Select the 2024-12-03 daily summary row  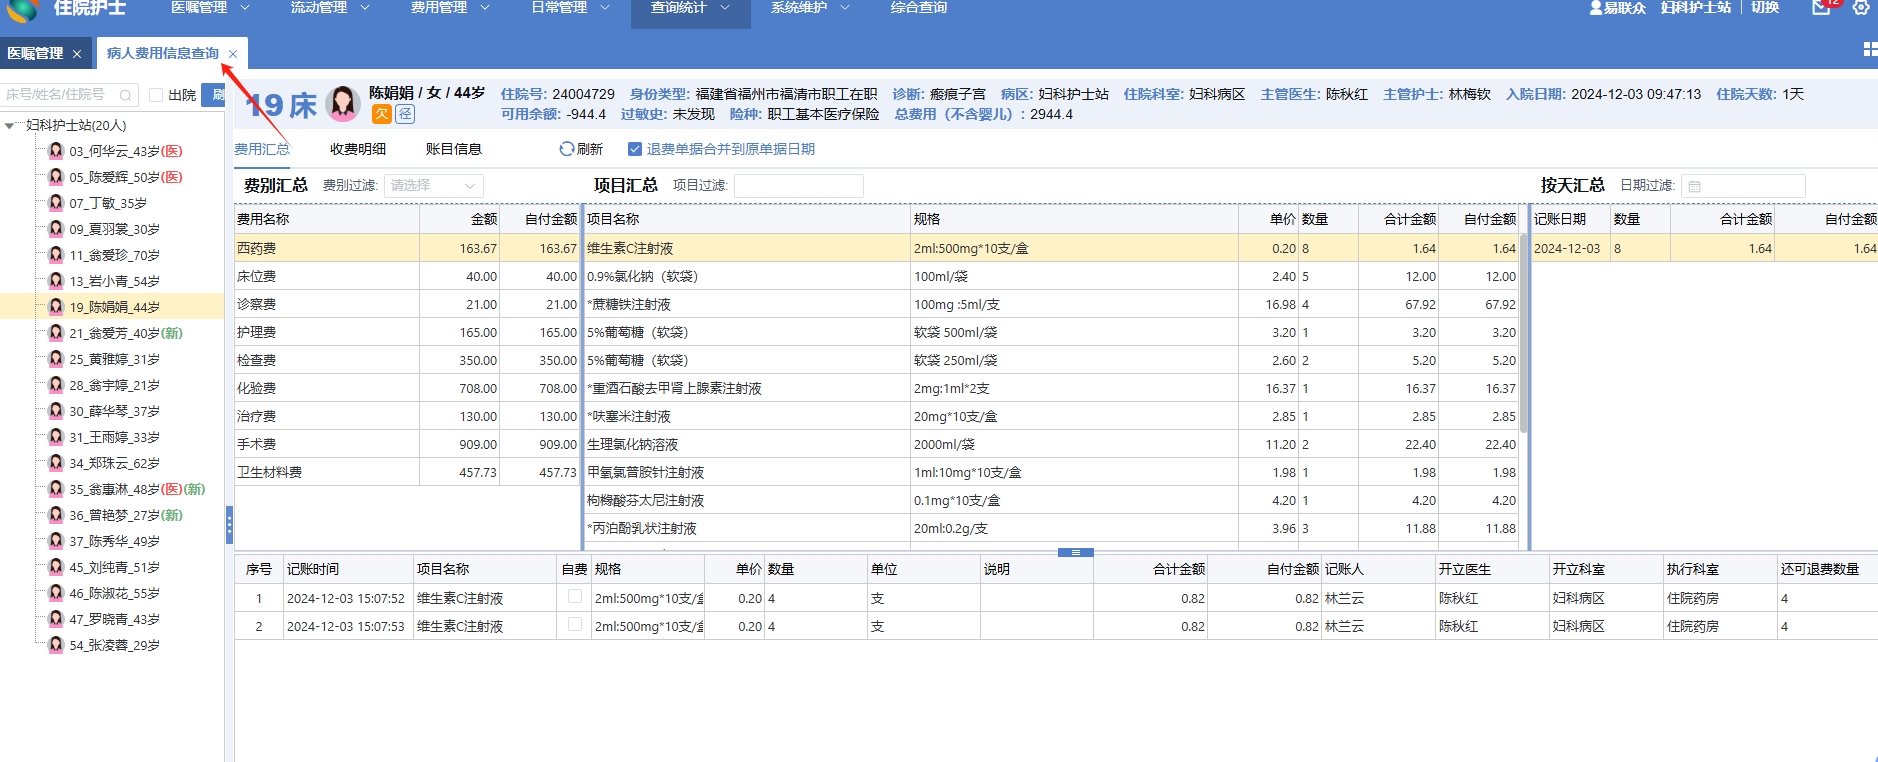tap(1704, 248)
